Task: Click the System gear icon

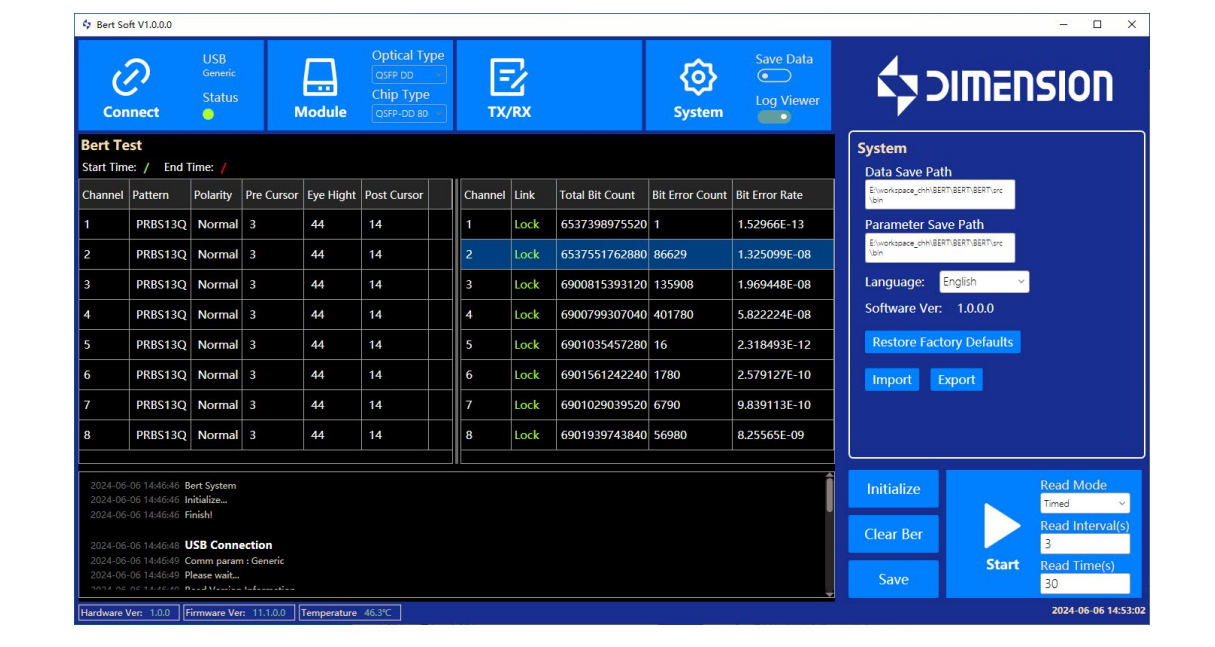Action: (697, 77)
